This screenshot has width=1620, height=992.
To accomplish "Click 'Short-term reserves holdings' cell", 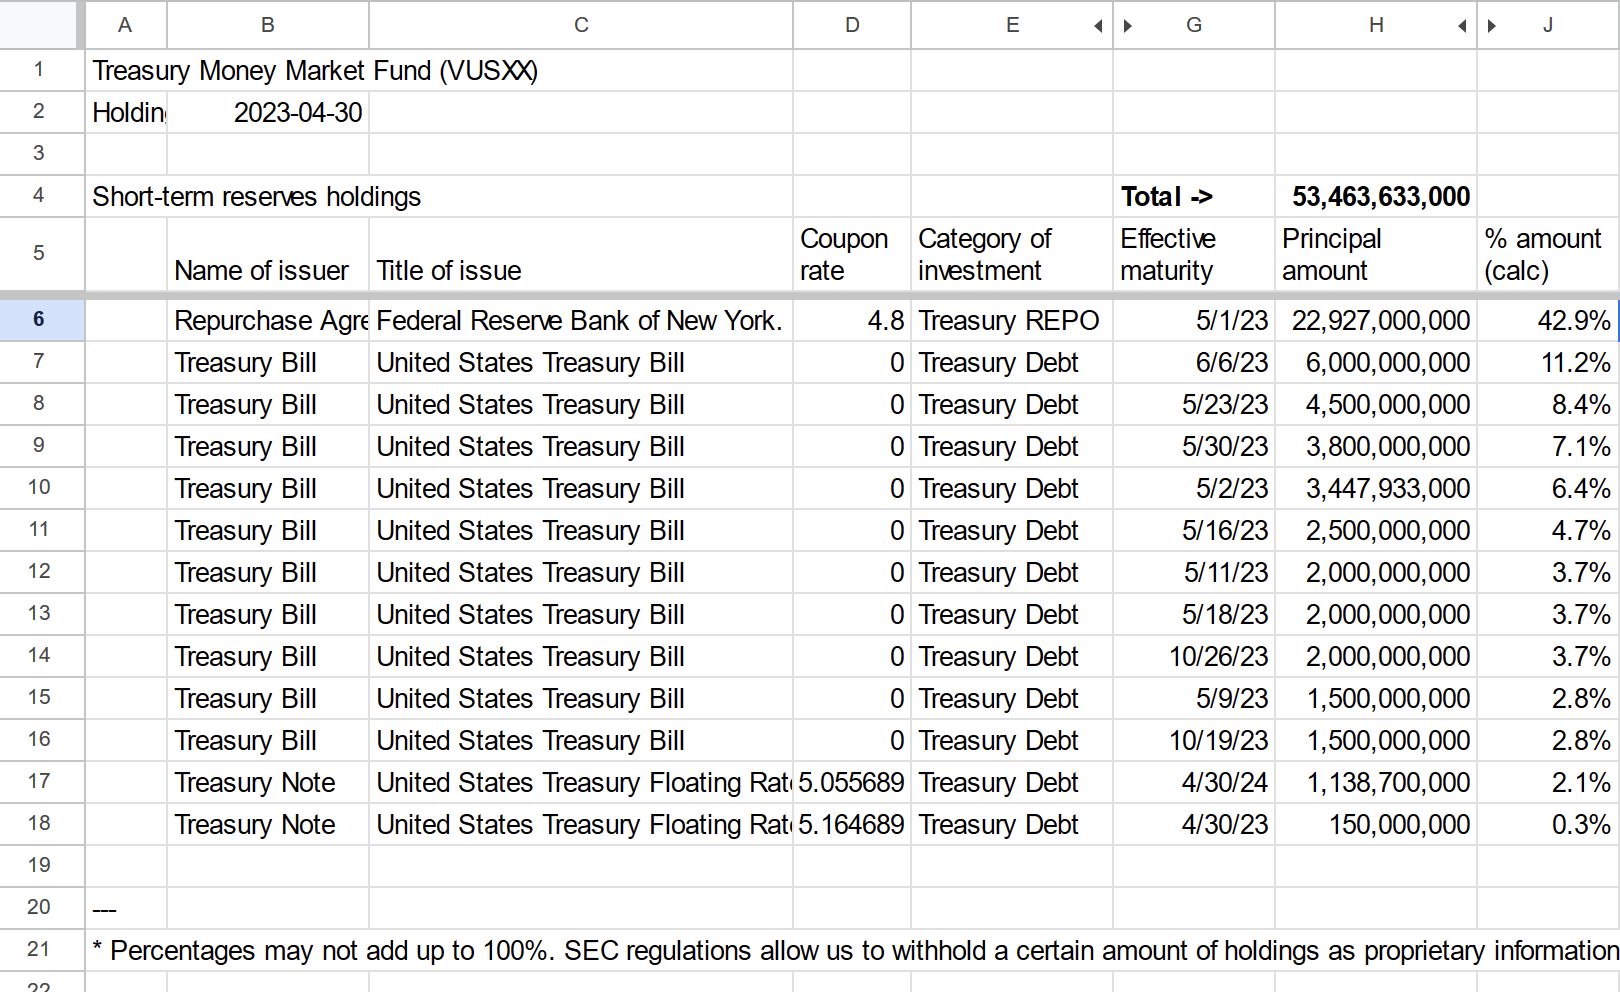I will pos(257,197).
